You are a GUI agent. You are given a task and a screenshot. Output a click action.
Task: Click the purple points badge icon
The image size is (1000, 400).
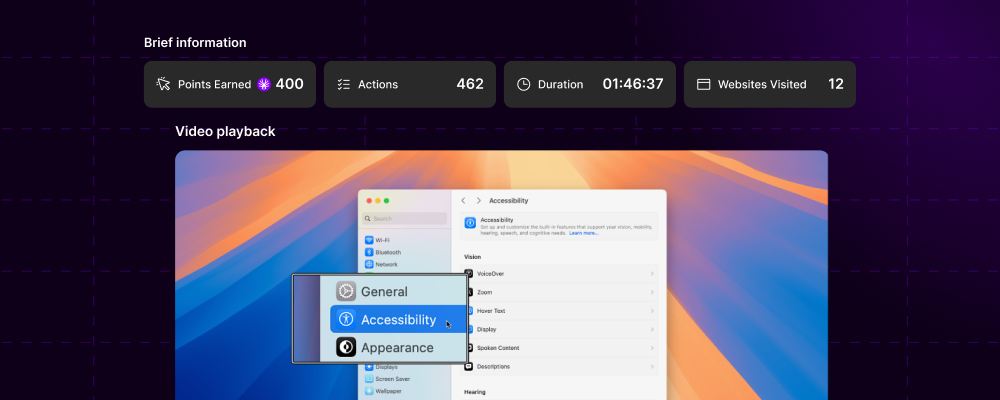click(263, 84)
